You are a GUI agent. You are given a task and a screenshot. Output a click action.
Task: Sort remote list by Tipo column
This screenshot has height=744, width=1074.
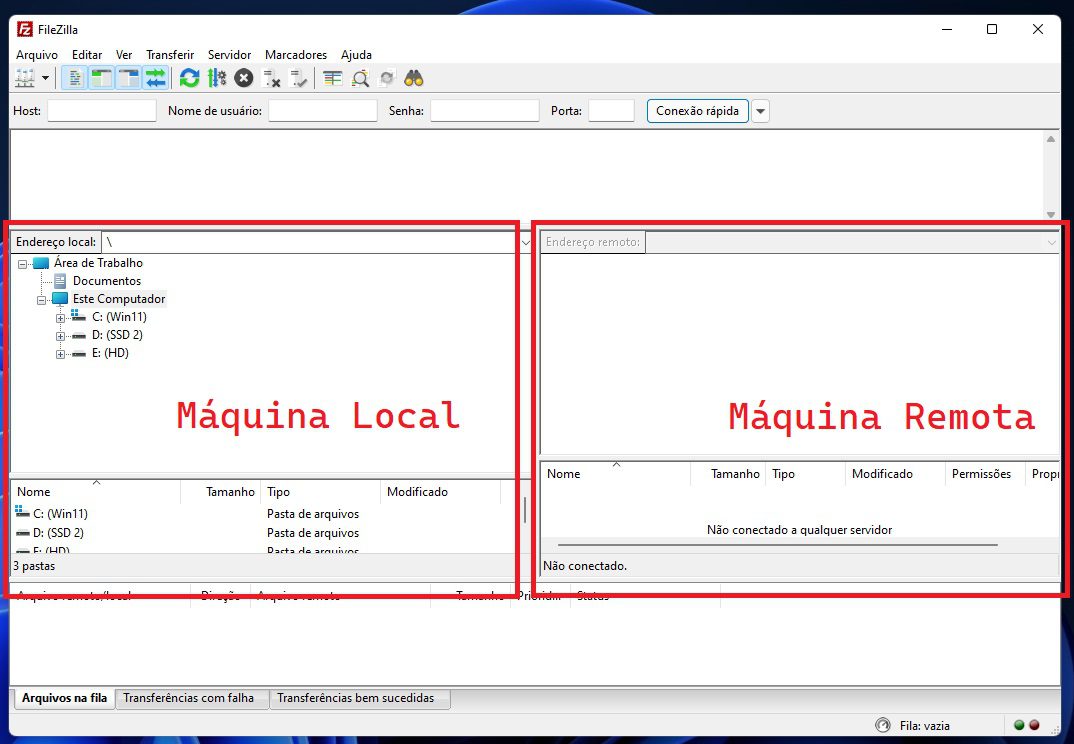pos(806,474)
